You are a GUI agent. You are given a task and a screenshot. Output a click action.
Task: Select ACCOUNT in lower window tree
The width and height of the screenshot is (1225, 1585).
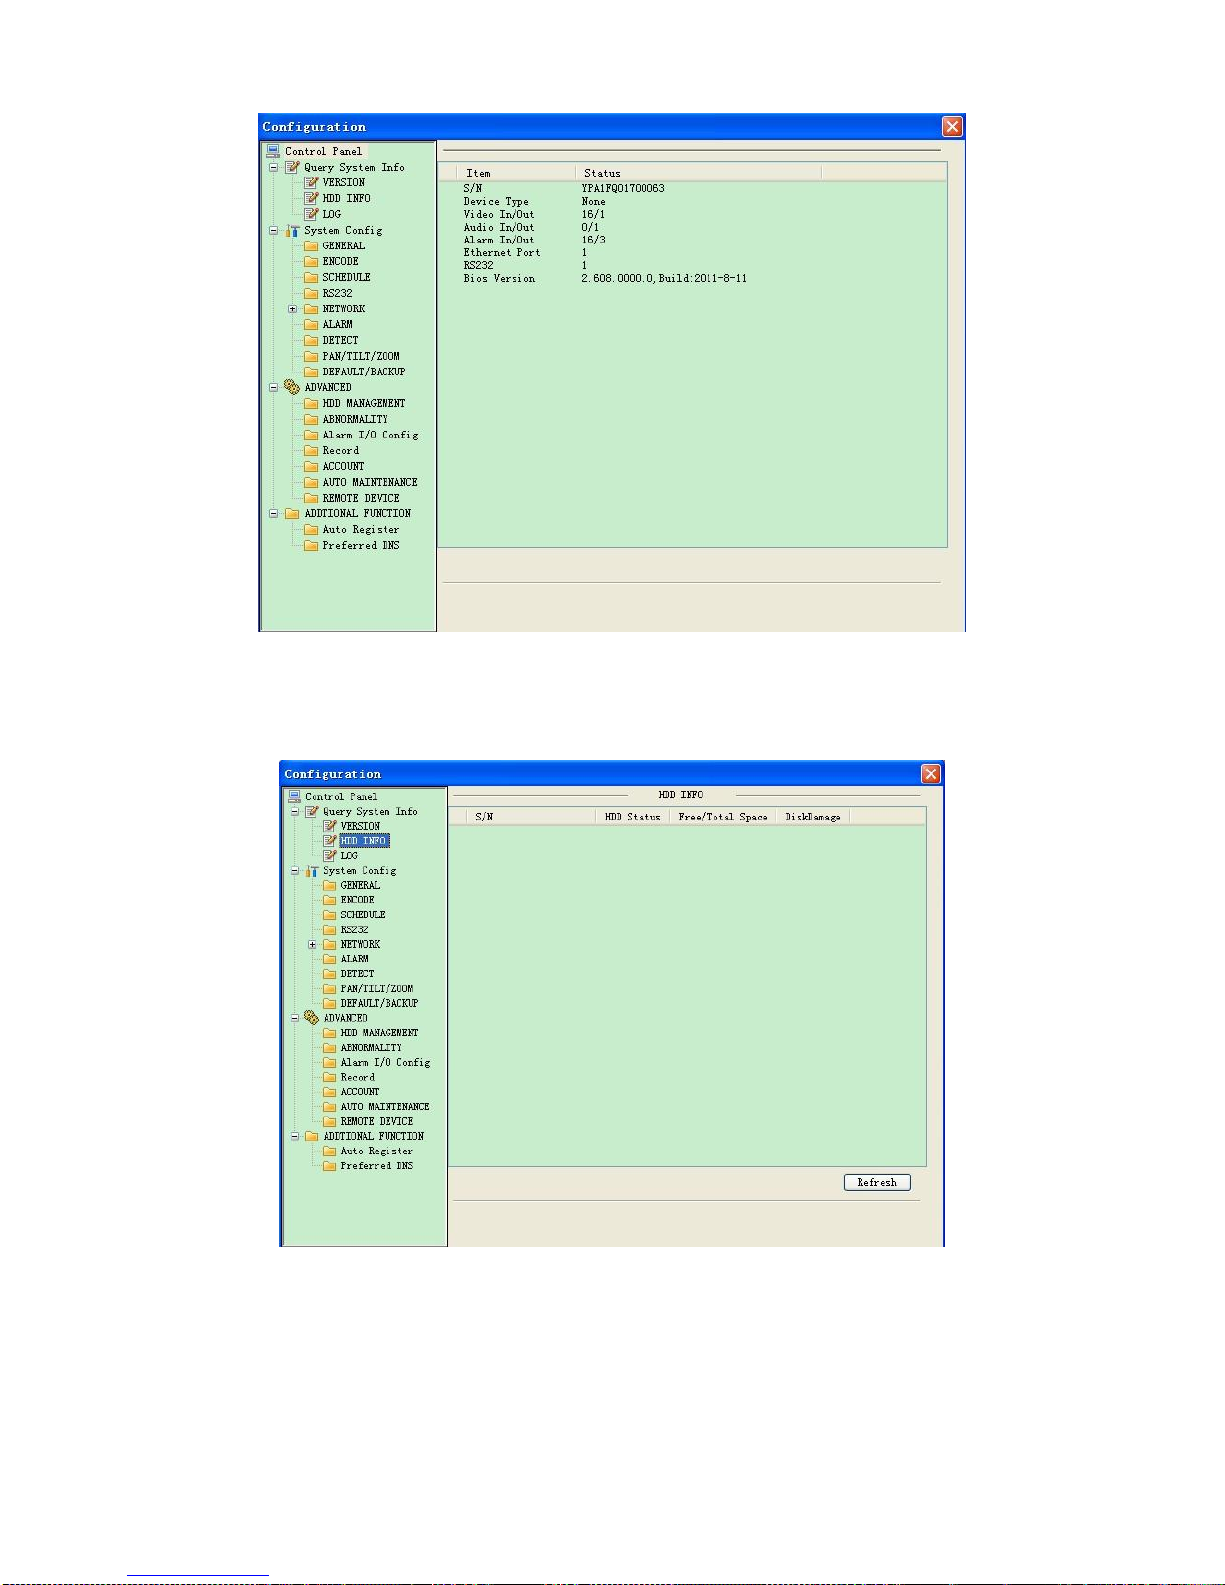pos(360,1092)
